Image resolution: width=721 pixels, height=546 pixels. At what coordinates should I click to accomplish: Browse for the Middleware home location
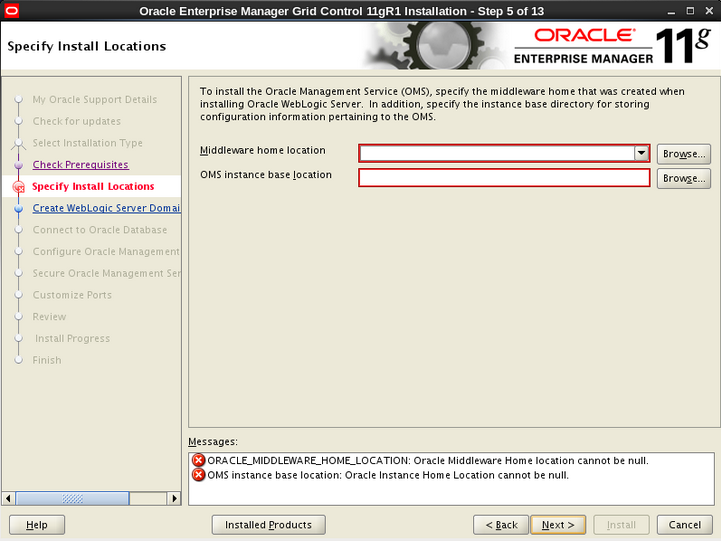684,154
